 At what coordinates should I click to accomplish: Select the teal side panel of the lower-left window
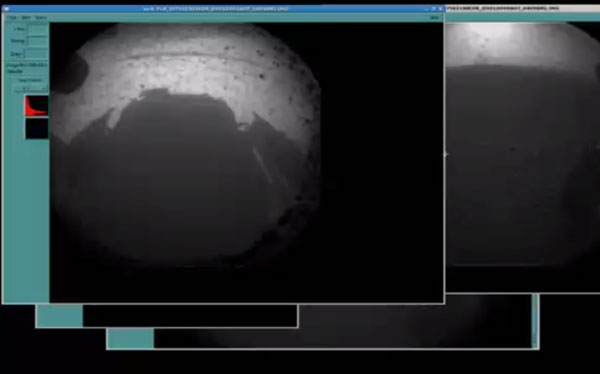coord(59,316)
